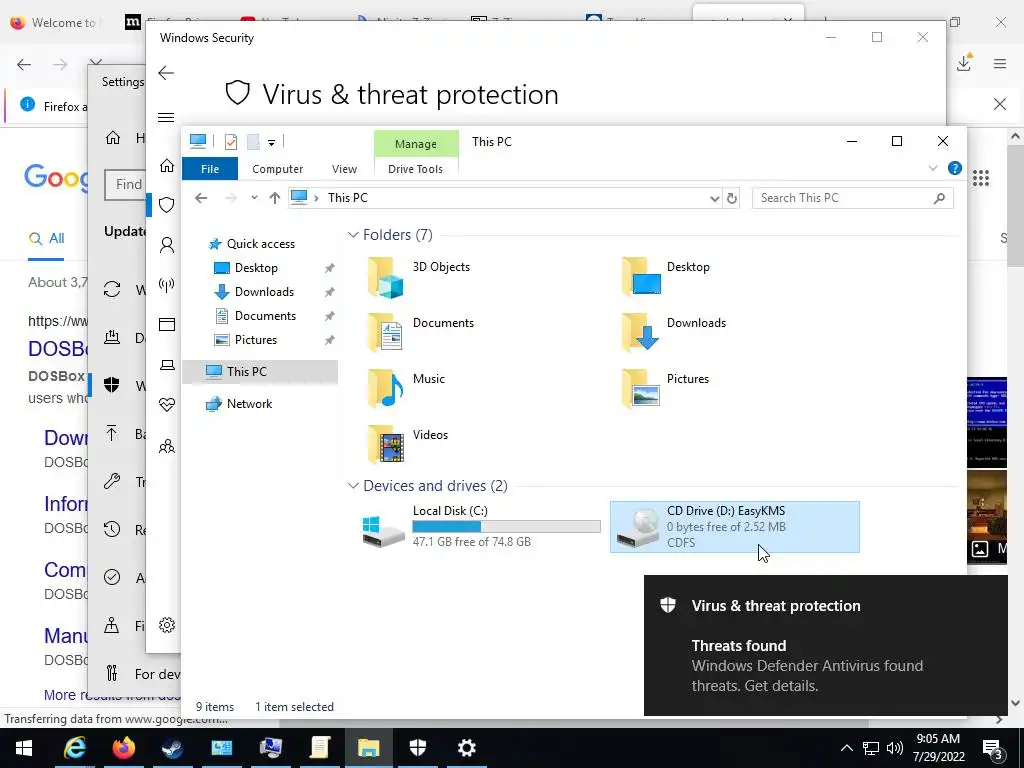Go up one level in File Explorer

(274, 198)
